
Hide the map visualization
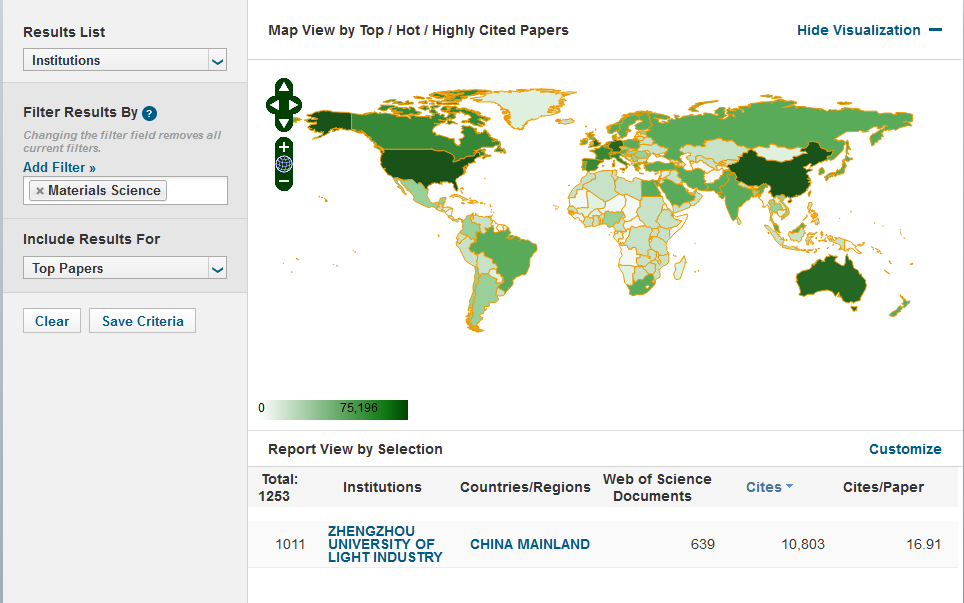tap(868, 30)
